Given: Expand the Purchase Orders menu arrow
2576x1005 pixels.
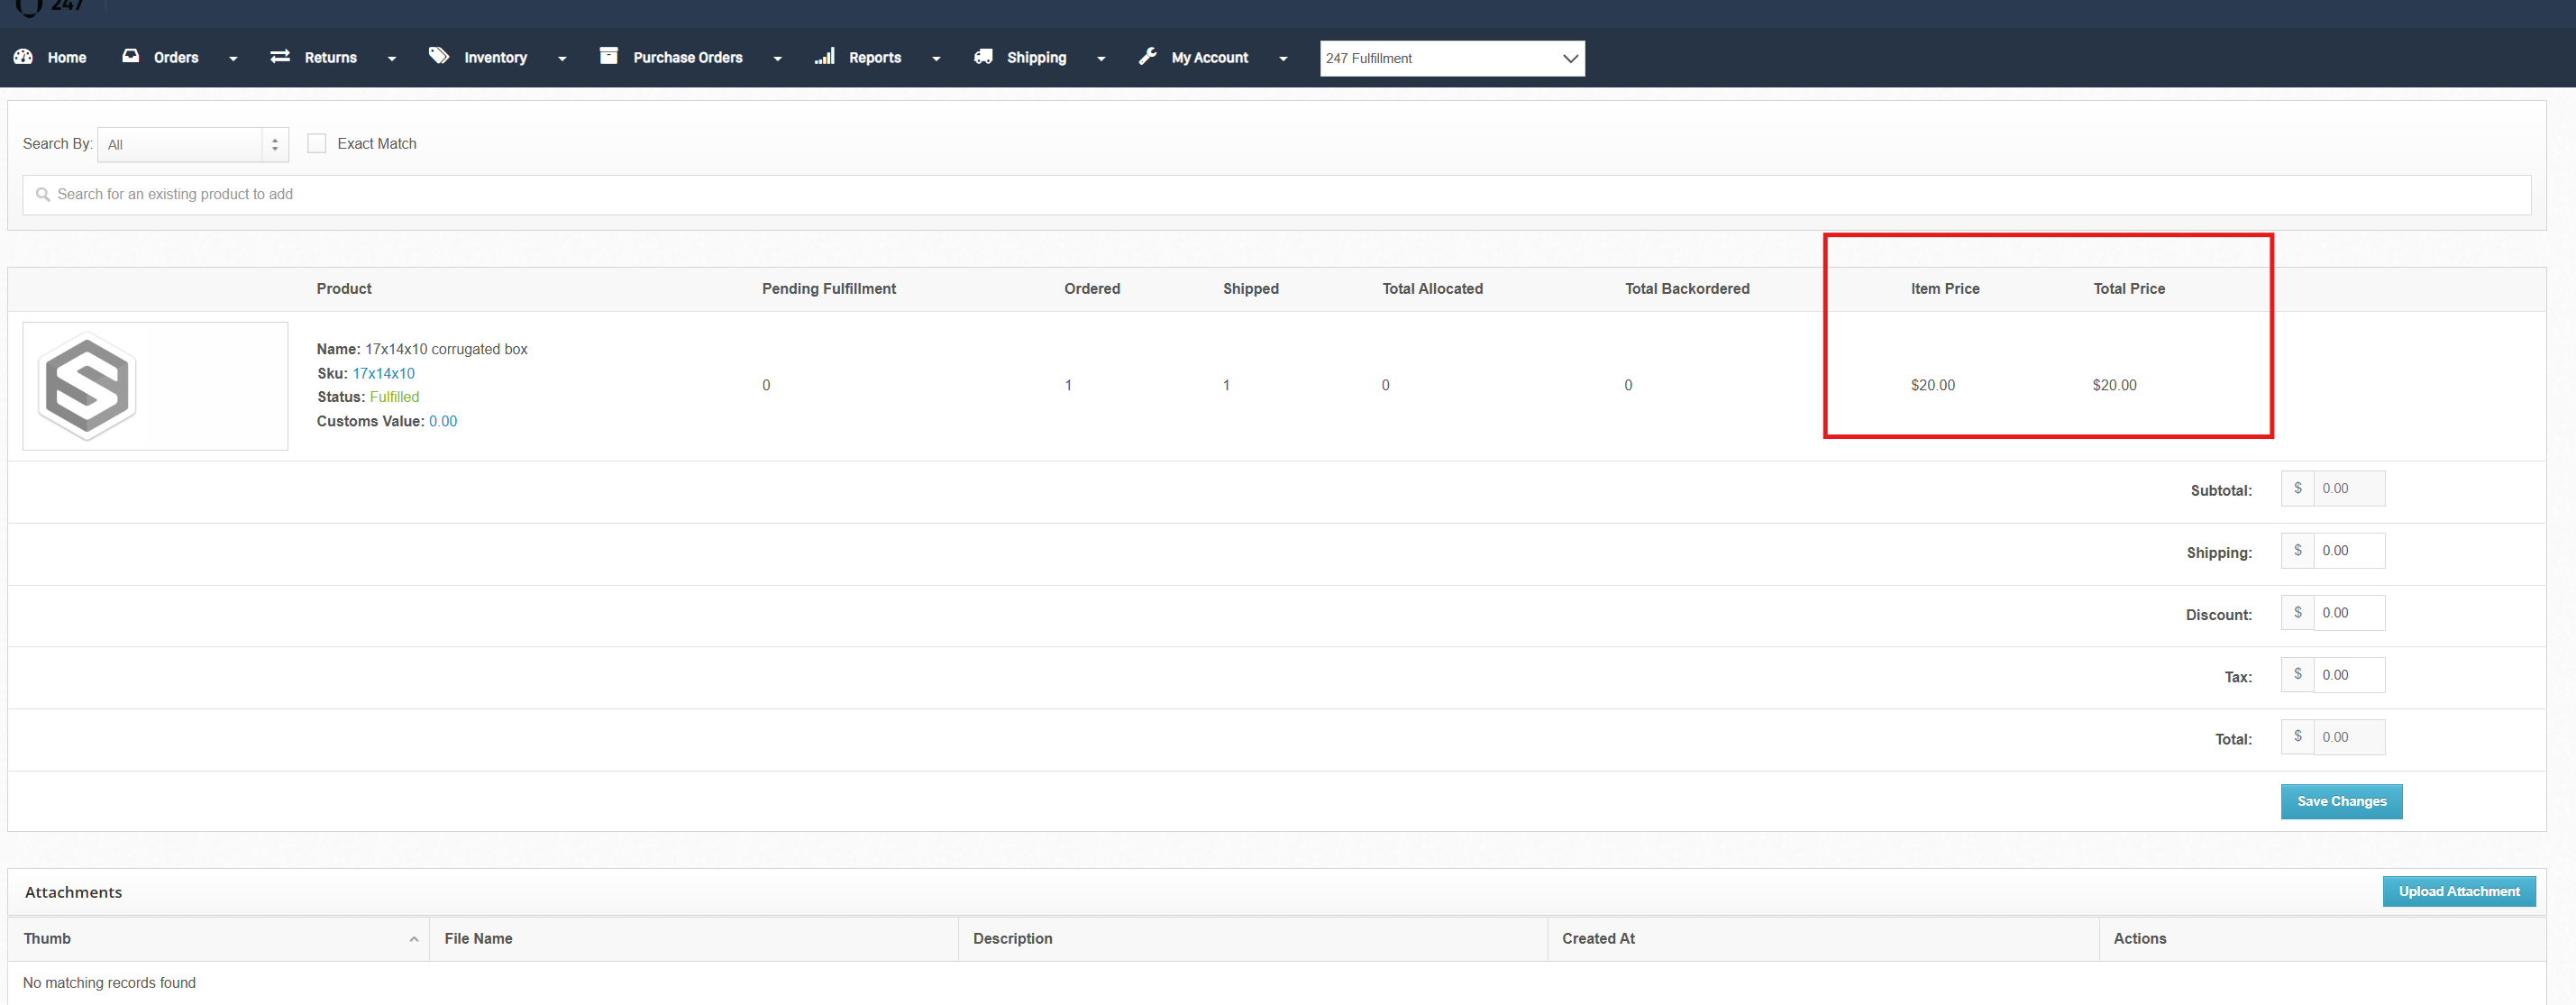Looking at the screenshot, I should point(777,59).
